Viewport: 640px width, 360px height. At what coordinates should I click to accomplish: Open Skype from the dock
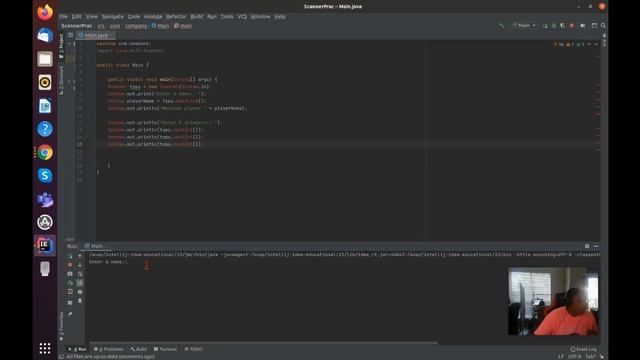click(x=45, y=176)
